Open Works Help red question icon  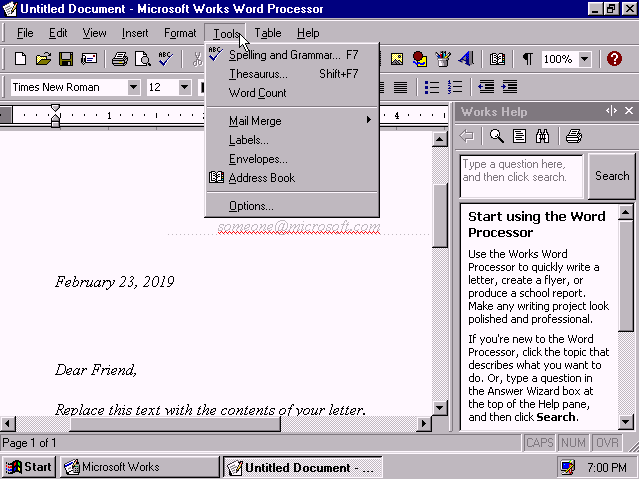pos(614,59)
